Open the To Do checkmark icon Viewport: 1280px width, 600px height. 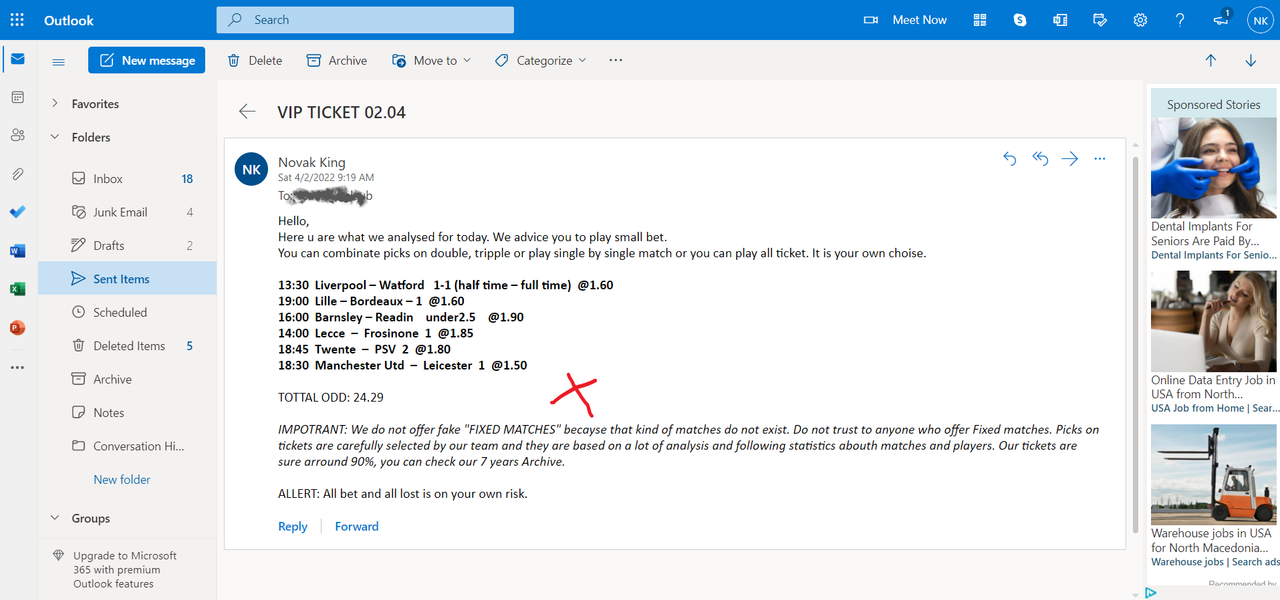[17, 212]
